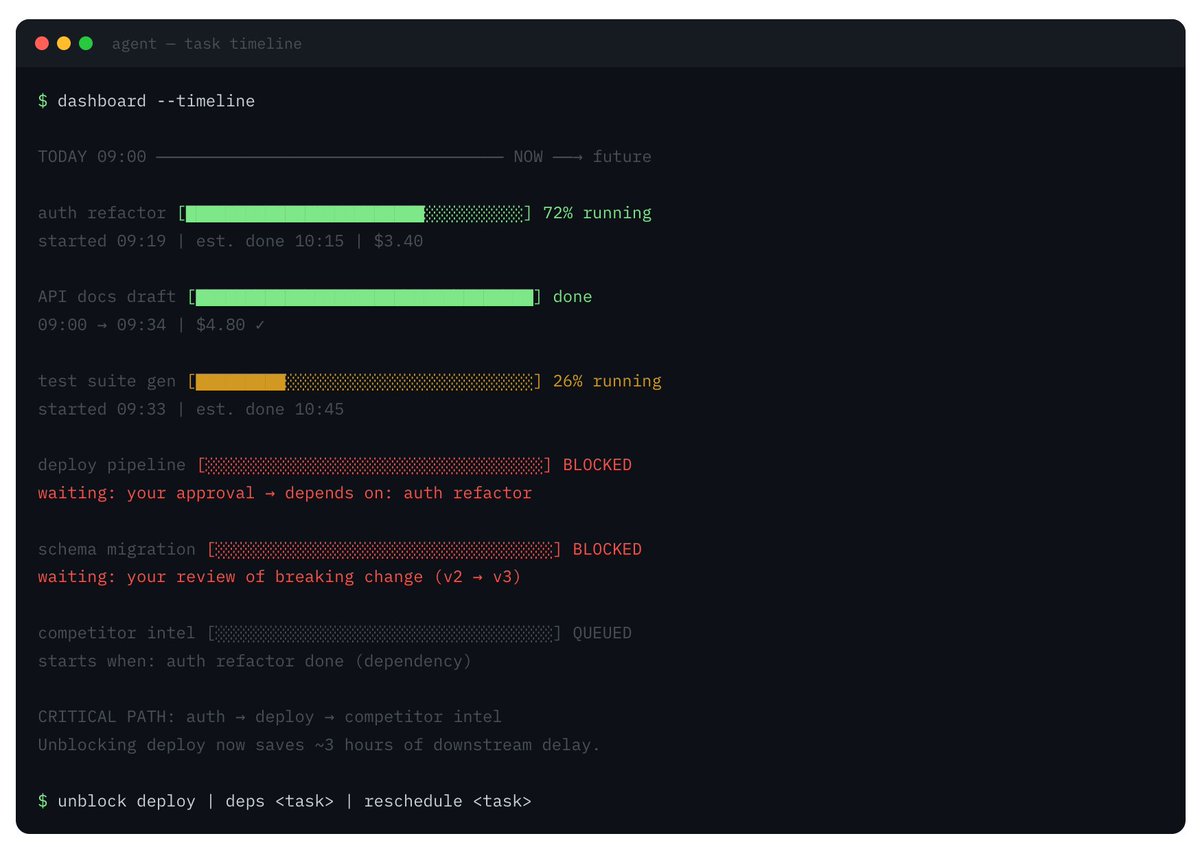Click the red BLOCKED status for deploy pipeline
The width and height of the screenshot is (1200, 847).
click(597, 465)
